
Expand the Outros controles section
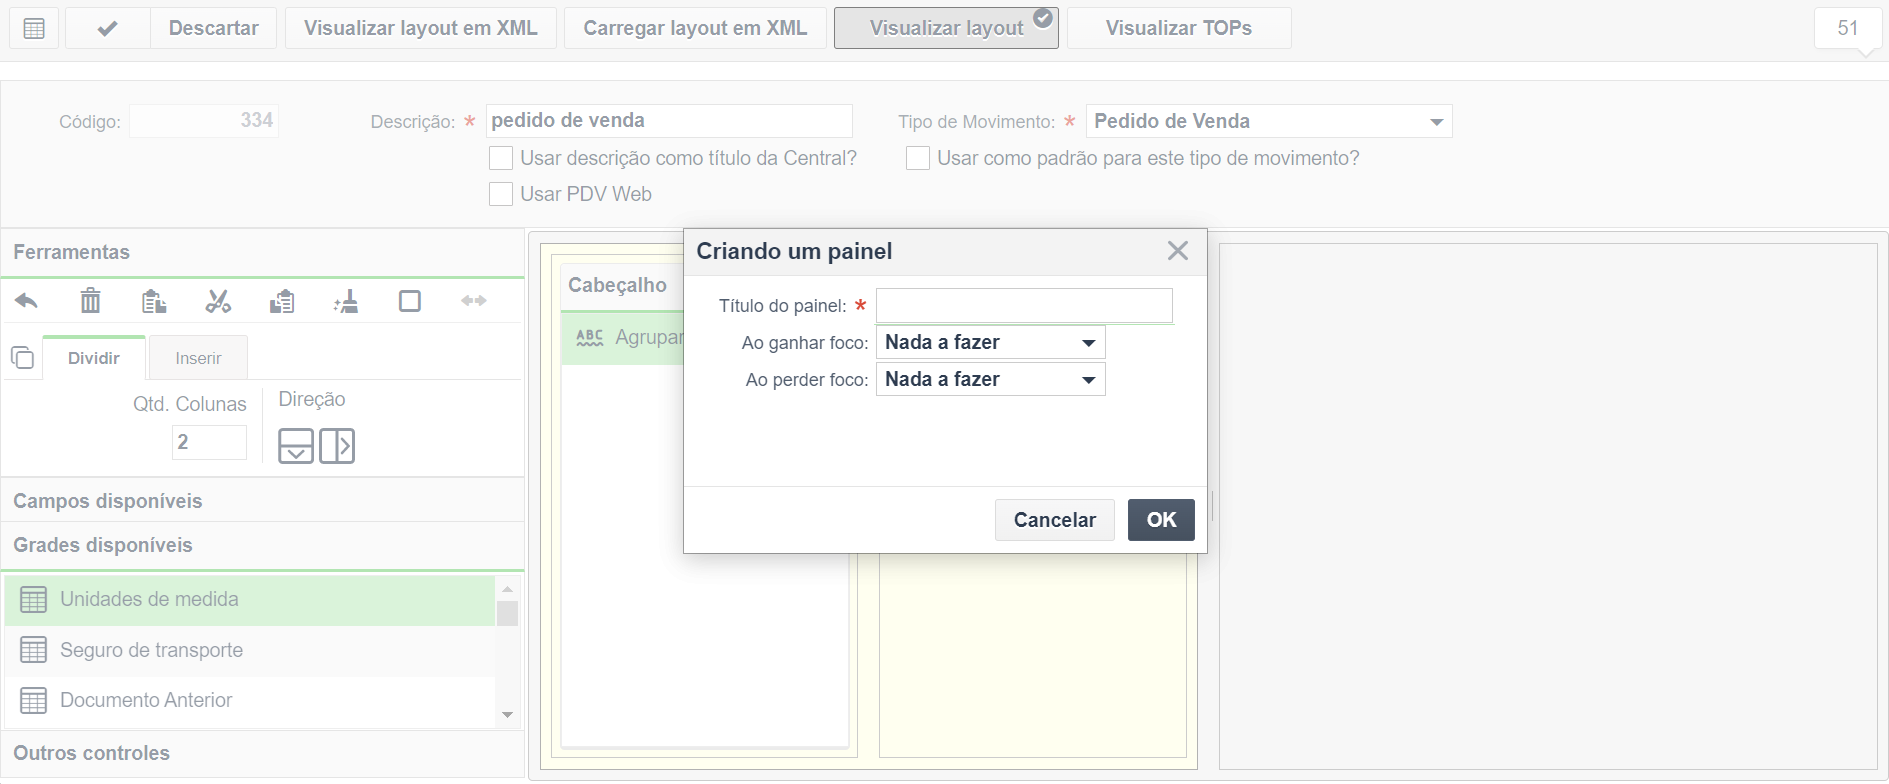pyautogui.click(x=263, y=753)
